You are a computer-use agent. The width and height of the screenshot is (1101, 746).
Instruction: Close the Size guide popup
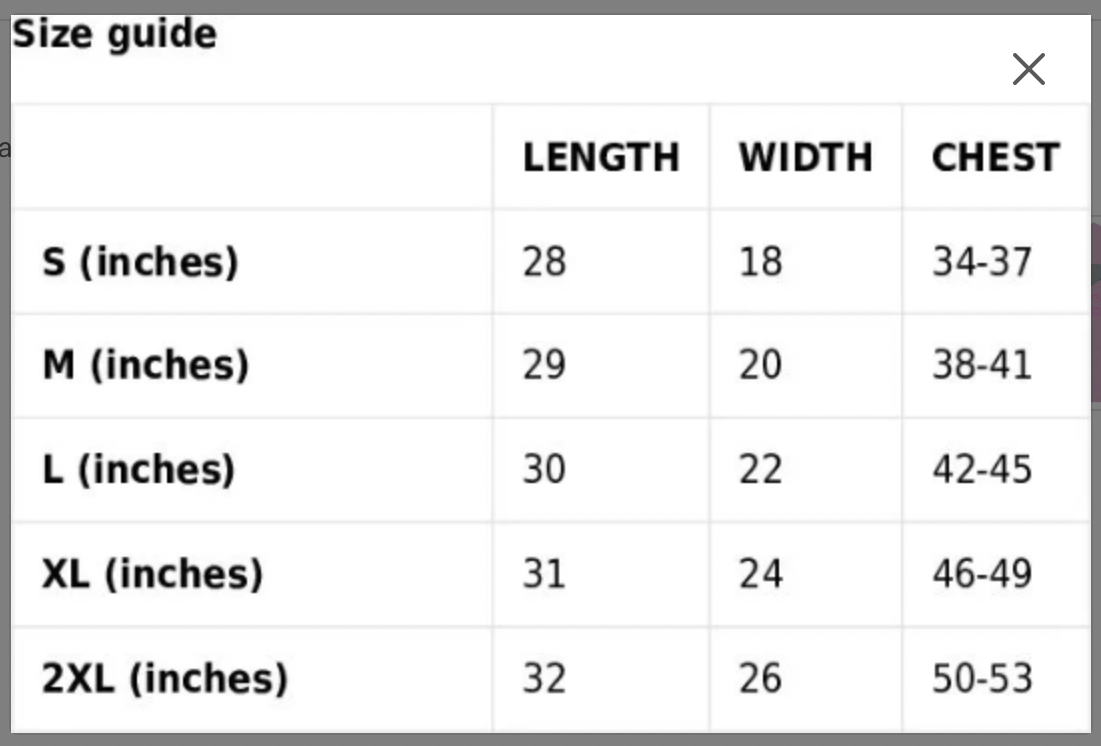1028,70
